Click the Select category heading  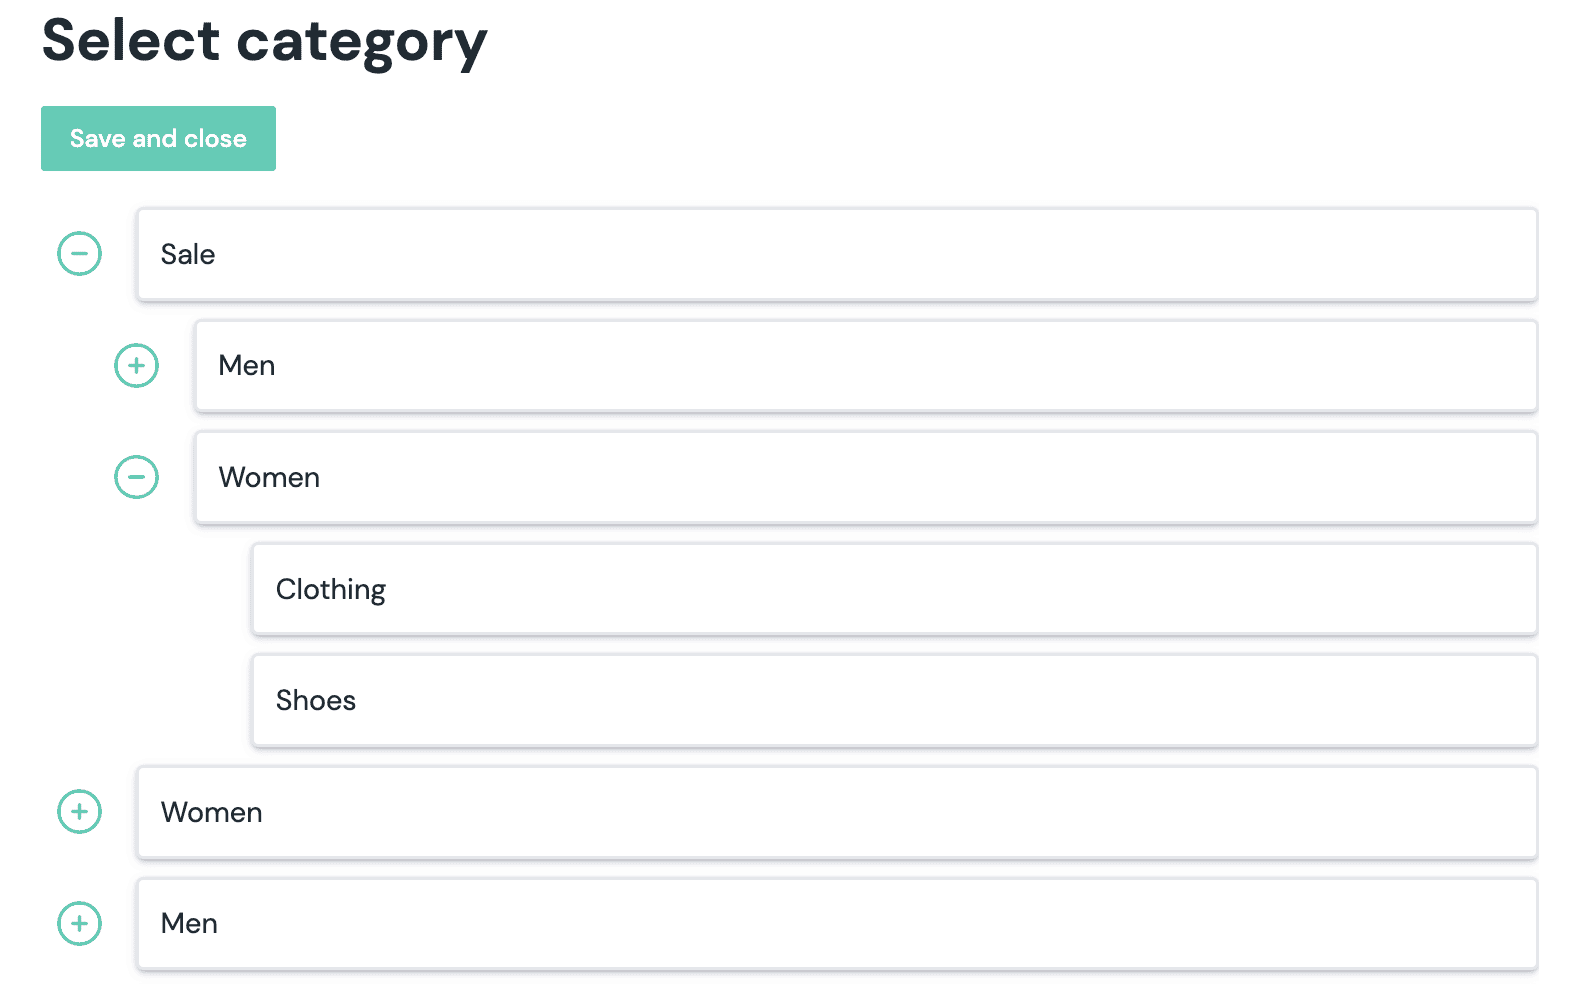264,42
